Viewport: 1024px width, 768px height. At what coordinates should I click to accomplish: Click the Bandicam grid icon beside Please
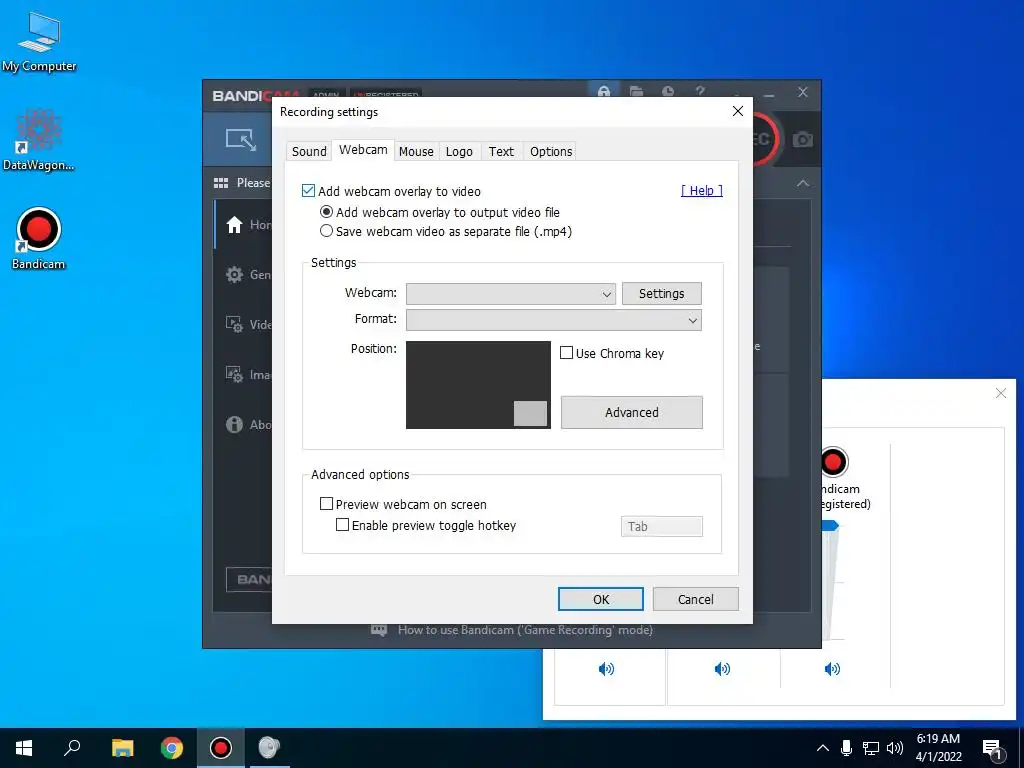coord(221,183)
